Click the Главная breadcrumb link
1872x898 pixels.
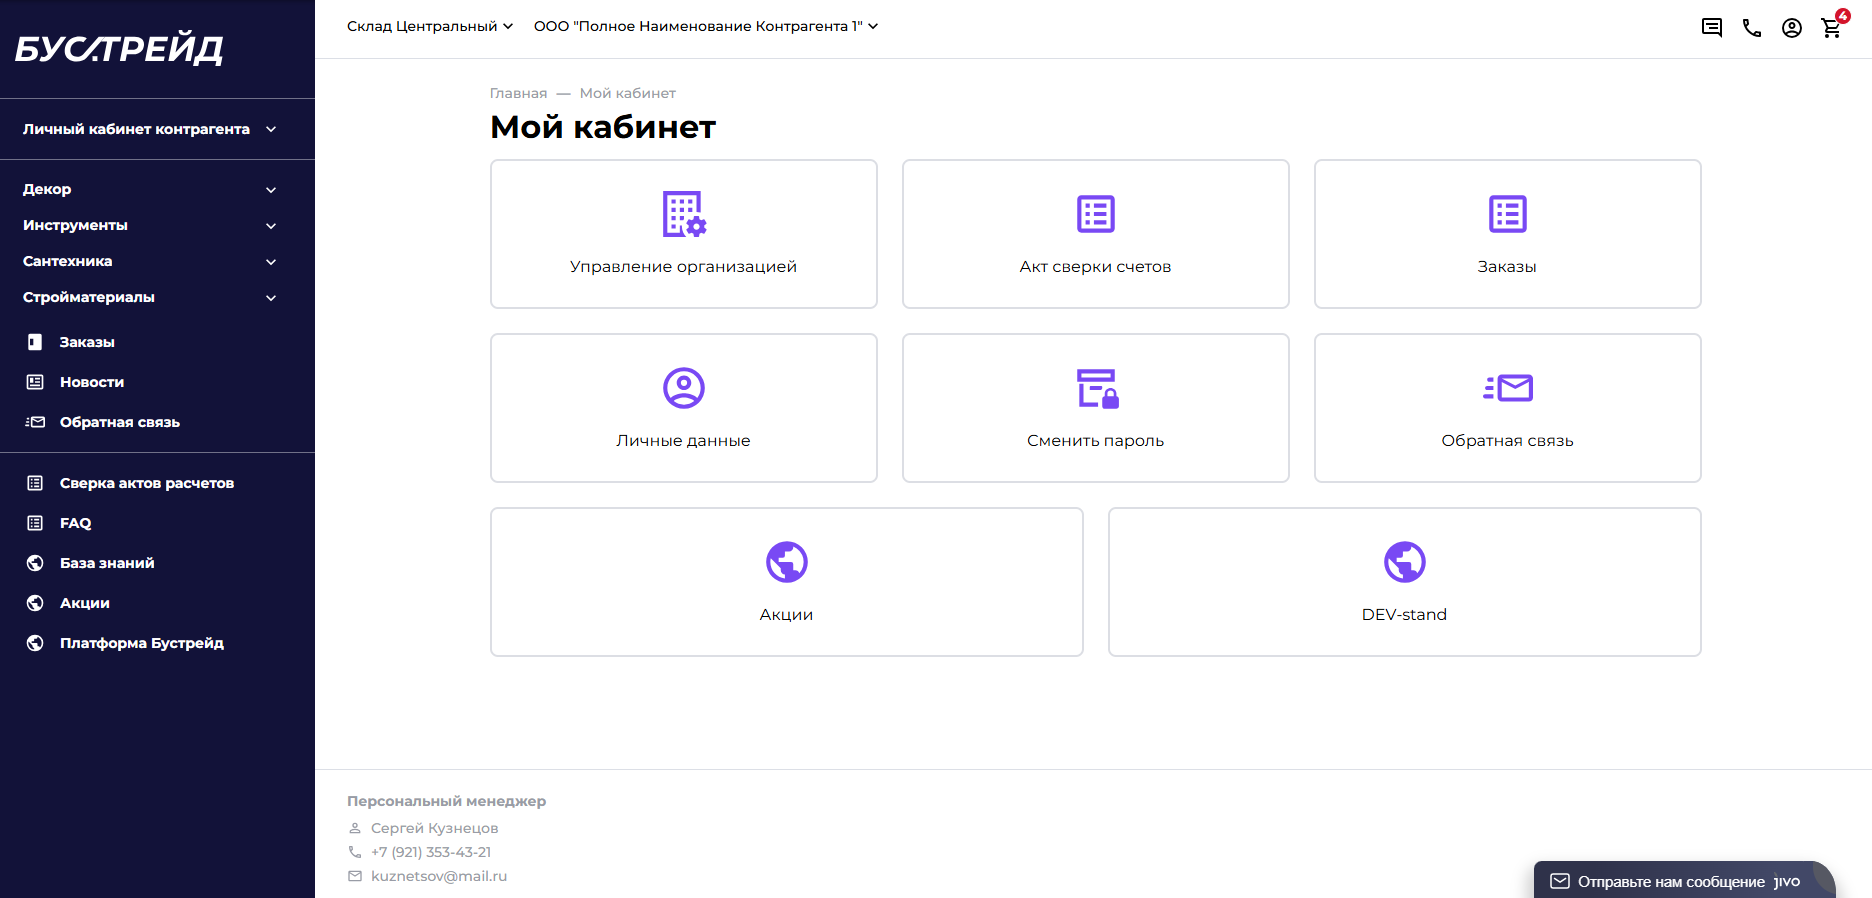pyautogui.click(x=518, y=93)
